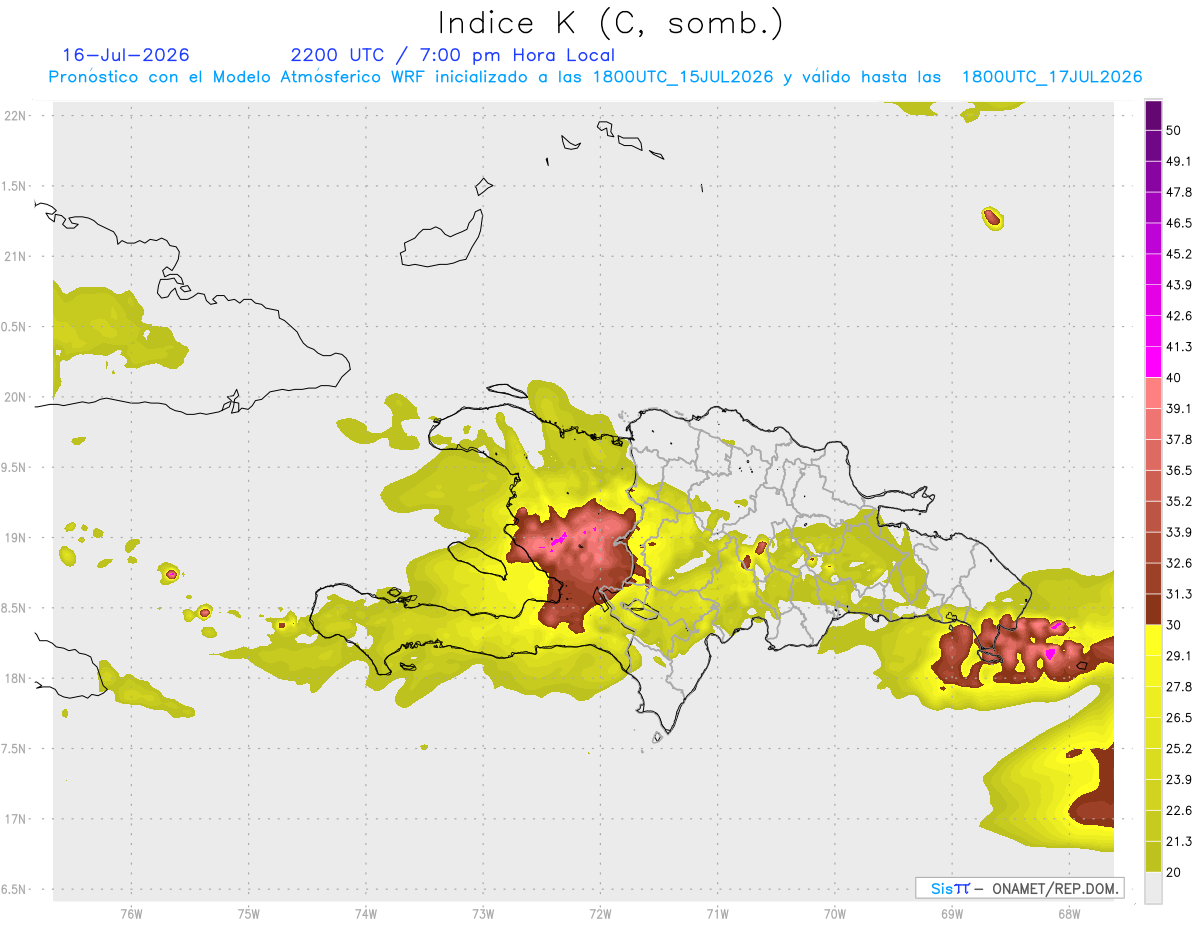The width and height of the screenshot is (1200, 927).
Task: Click the bright yellow colorbar swatch between 29.1 and 30
Action: pos(1153,640)
